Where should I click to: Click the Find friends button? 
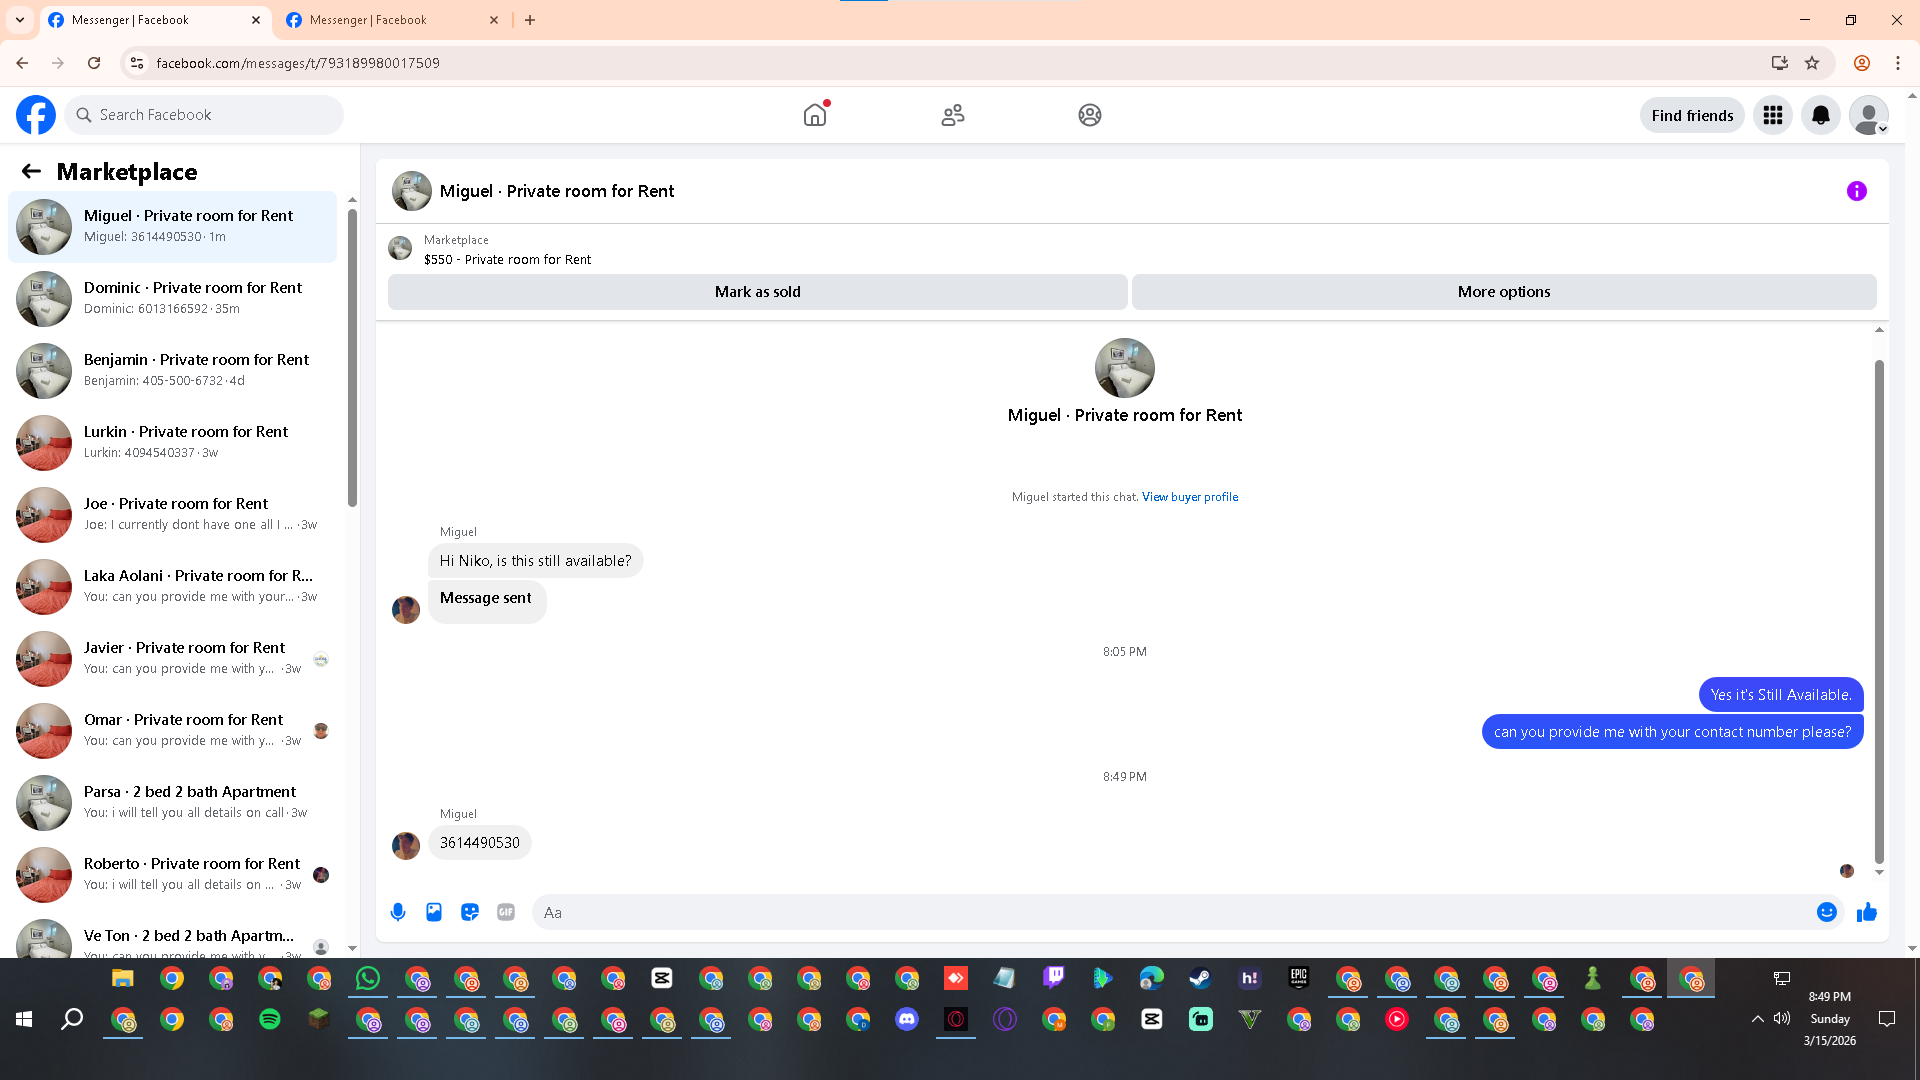click(x=1692, y=116)
